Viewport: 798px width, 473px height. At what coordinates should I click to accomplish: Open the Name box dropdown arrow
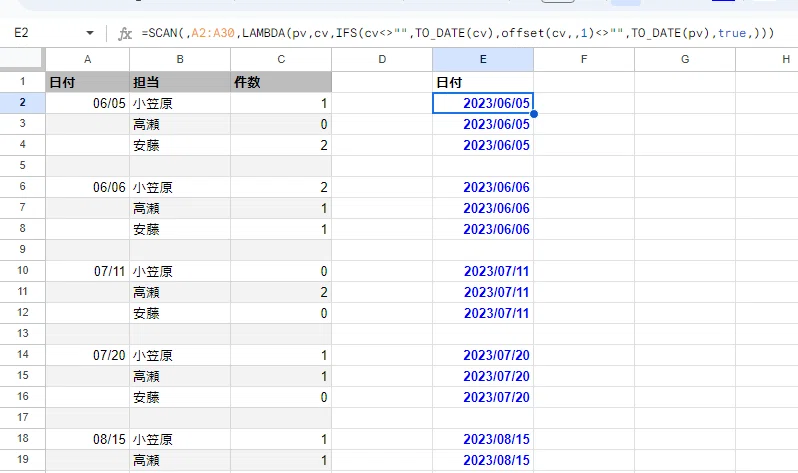point(90,33)
